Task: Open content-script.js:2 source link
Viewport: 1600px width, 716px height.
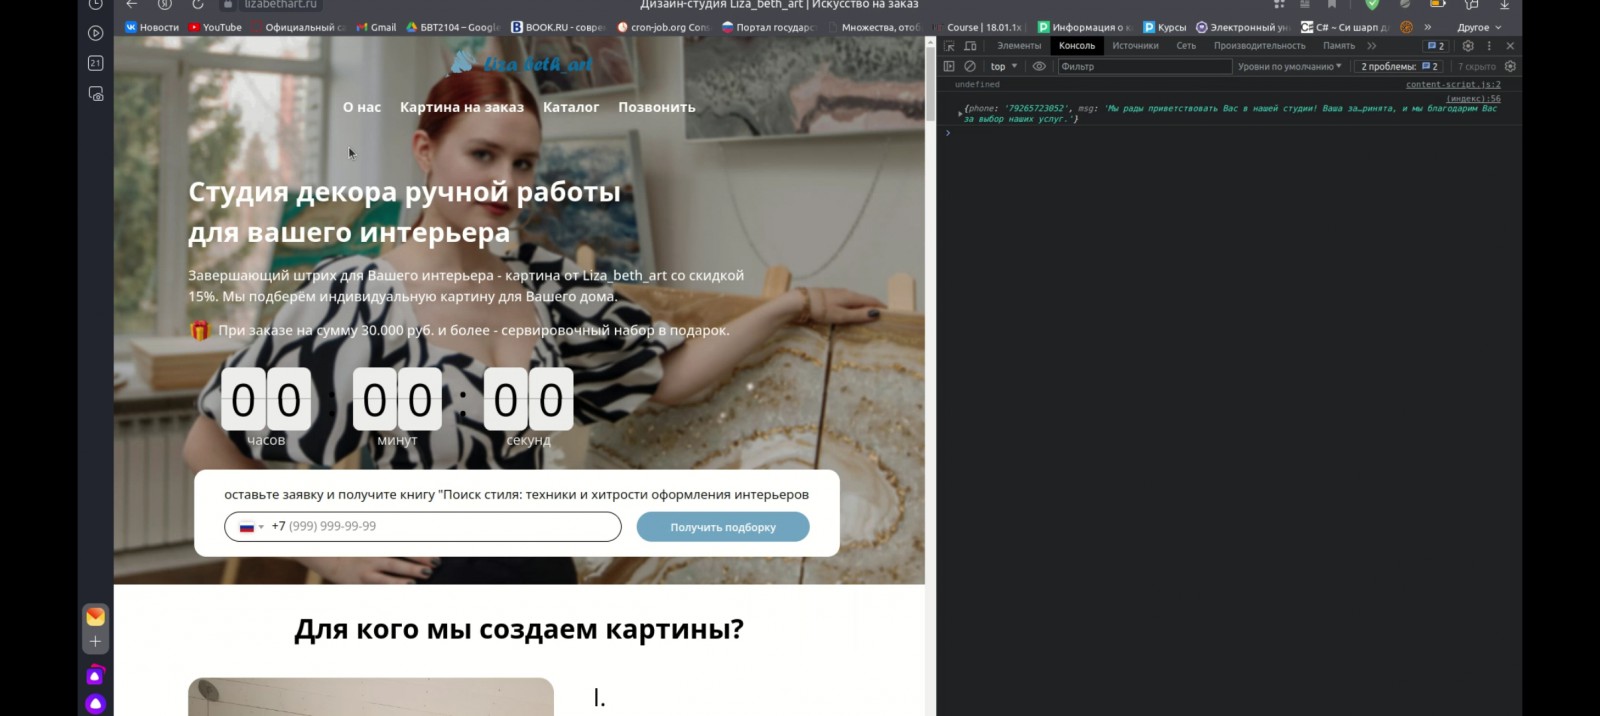Action: 1453,84
